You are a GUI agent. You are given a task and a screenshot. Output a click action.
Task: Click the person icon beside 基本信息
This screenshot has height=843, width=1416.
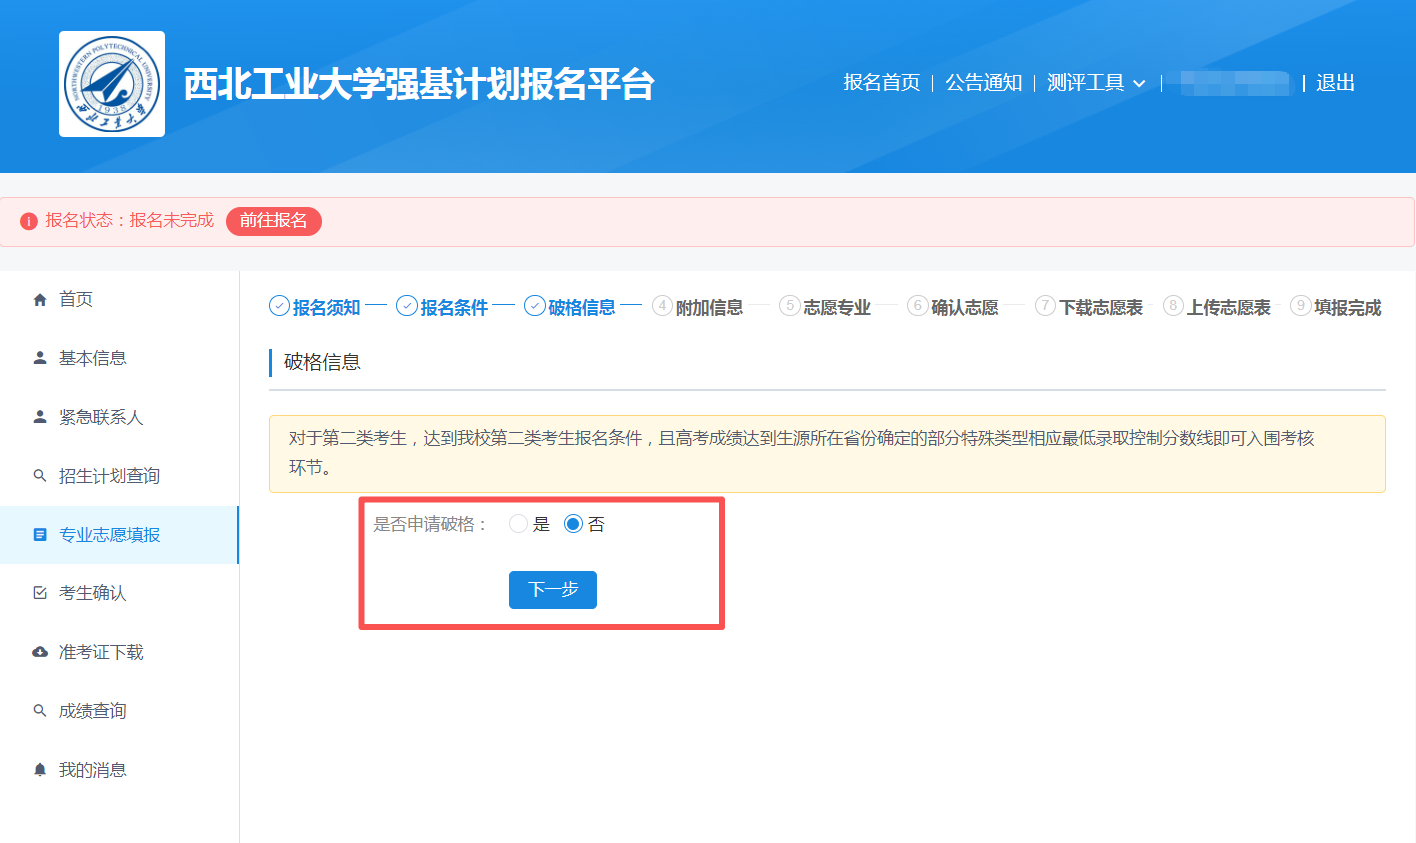[x=40, y=358]
